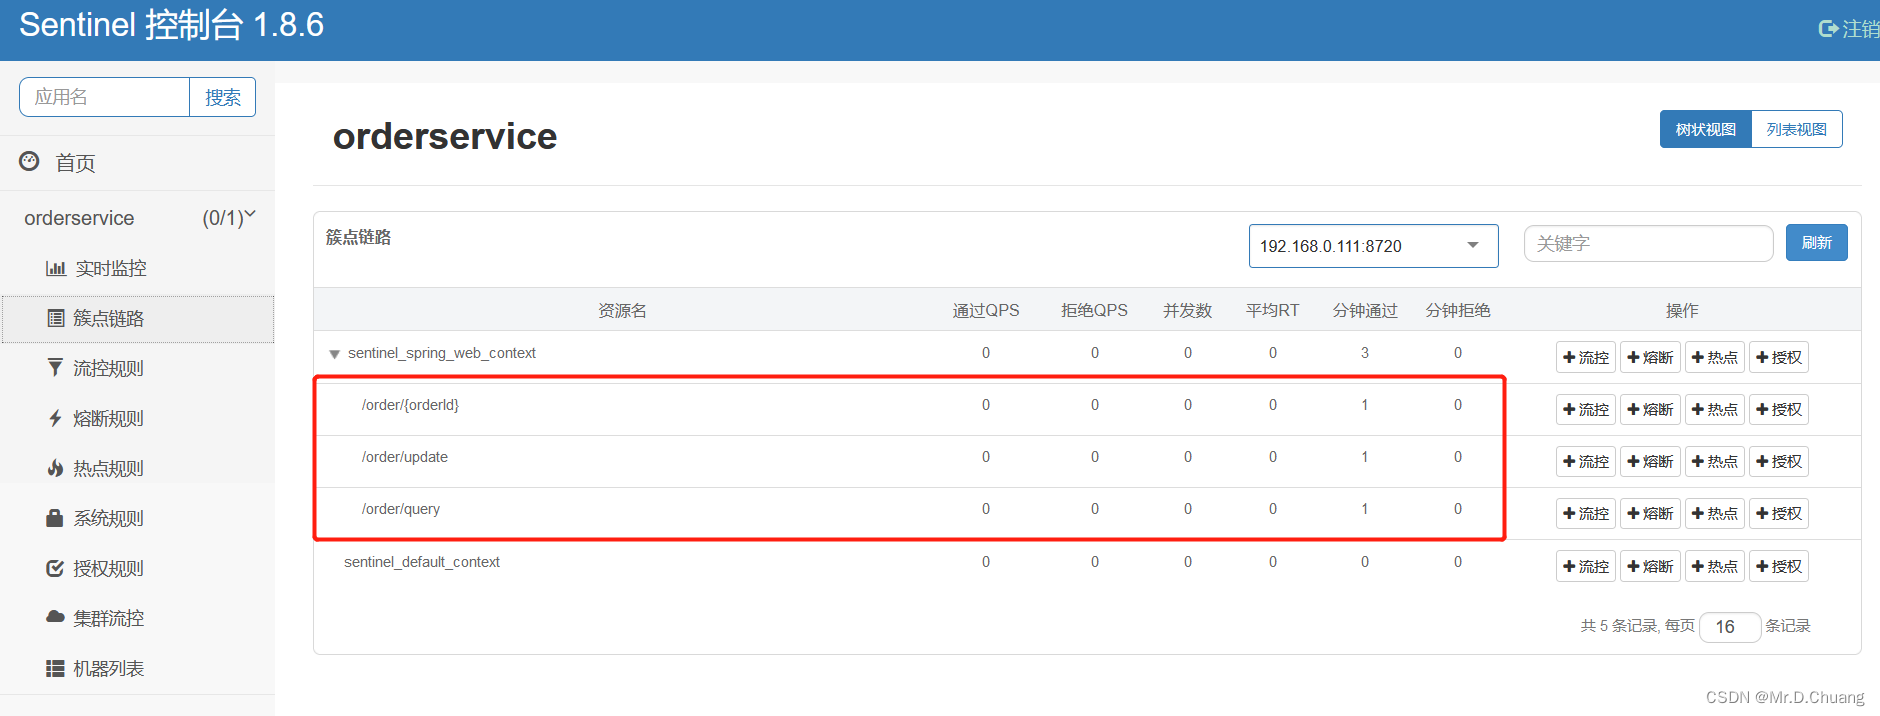This screenshot has height=716, width=1880.
Task: Add 流控 rule for /order/{orderId}
Action: 1586,409
